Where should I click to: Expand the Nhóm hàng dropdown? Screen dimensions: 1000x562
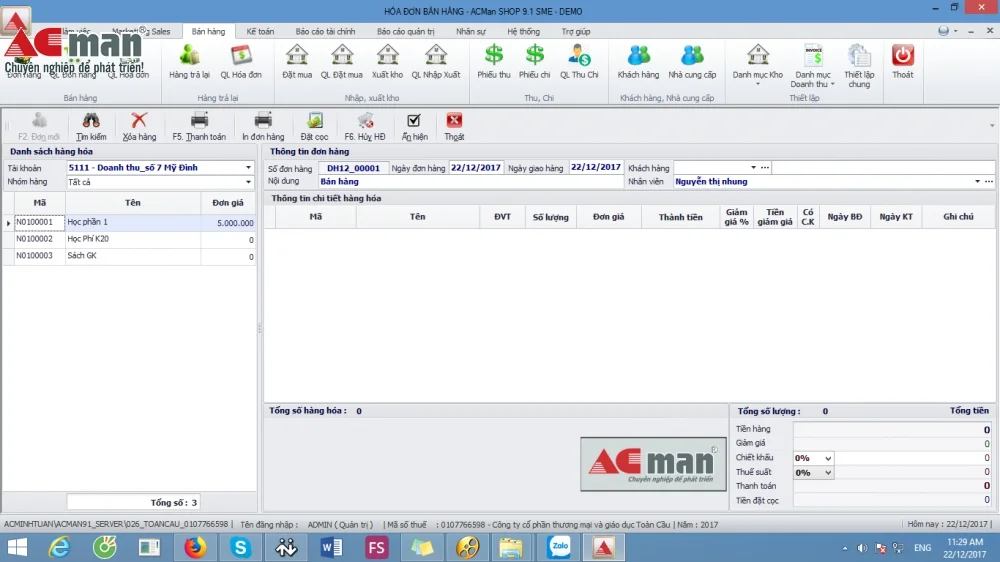pos(248,182)
